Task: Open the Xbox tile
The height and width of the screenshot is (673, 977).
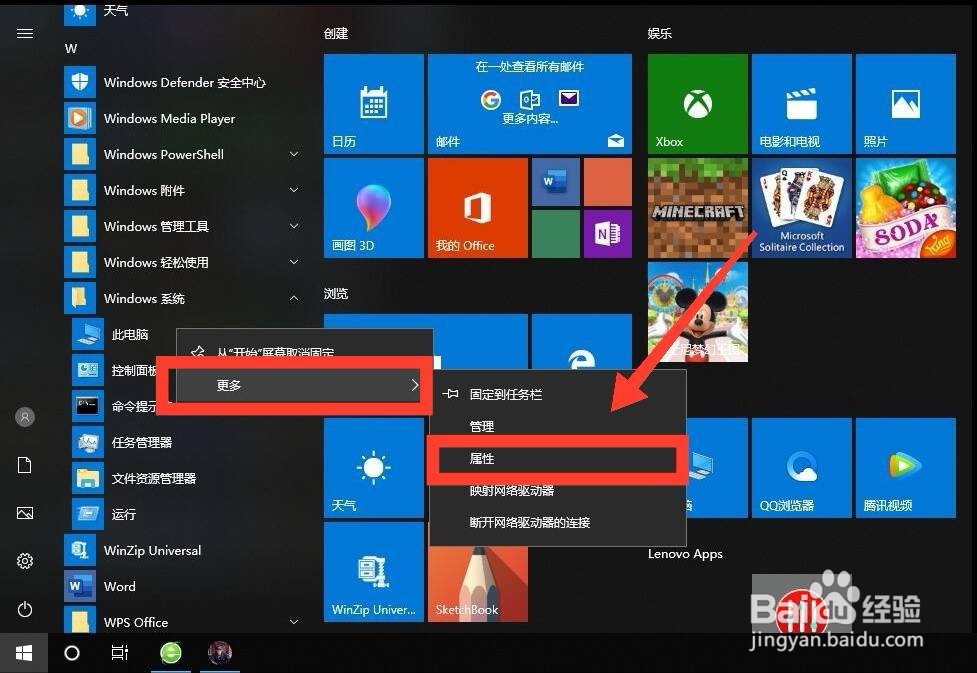Action: coord(698,103)
